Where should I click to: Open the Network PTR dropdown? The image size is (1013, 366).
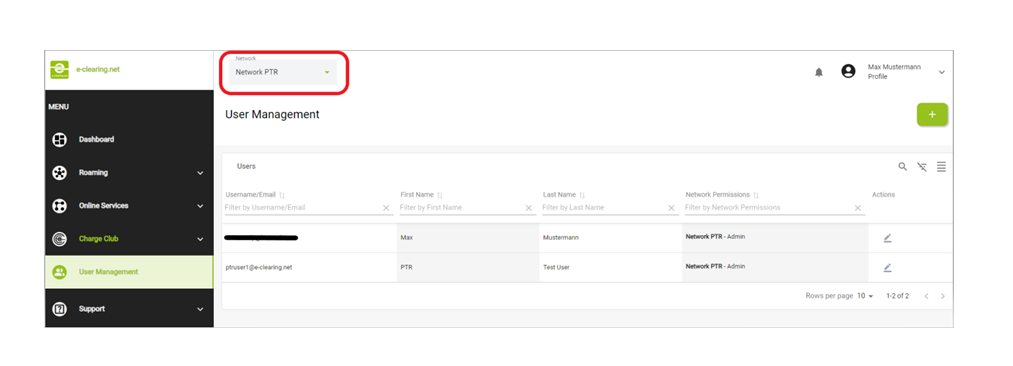[283, 72]
